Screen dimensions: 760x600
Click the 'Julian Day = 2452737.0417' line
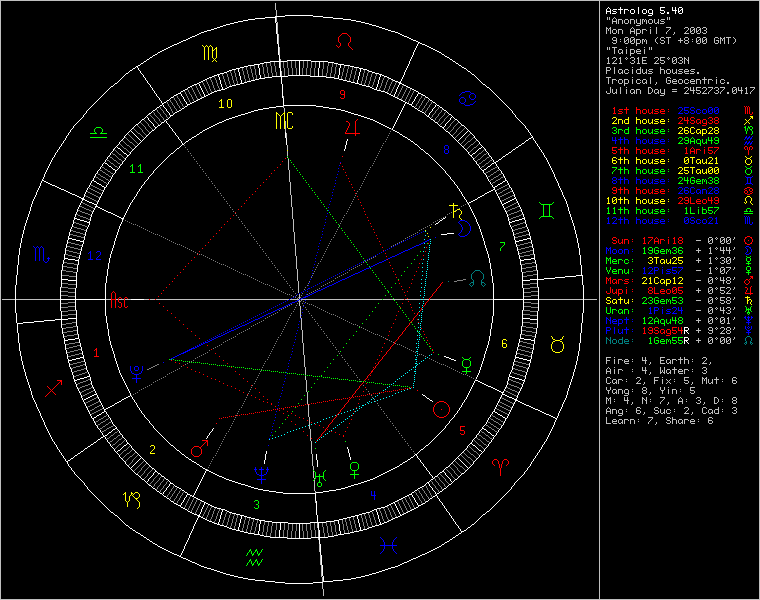[680, 91]
